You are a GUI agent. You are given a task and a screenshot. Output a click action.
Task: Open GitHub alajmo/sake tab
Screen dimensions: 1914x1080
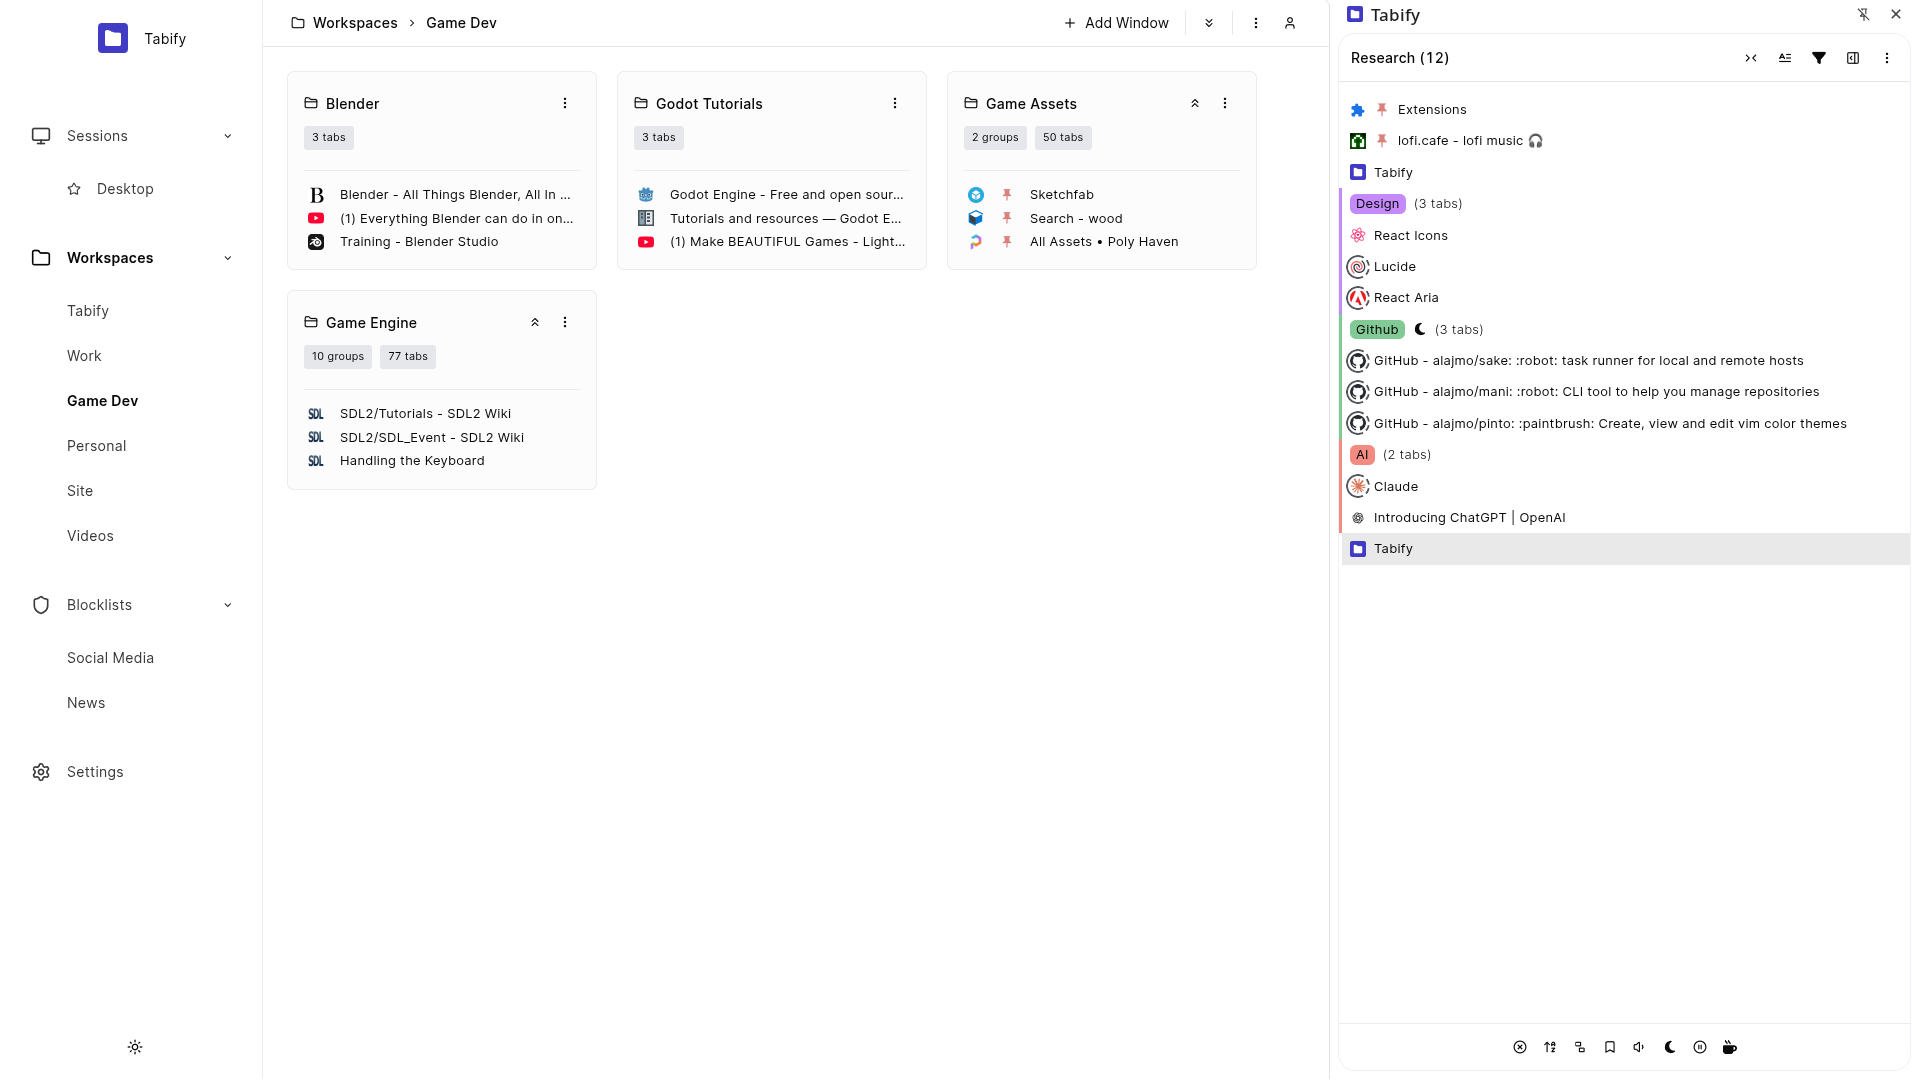pos(1625,361)
